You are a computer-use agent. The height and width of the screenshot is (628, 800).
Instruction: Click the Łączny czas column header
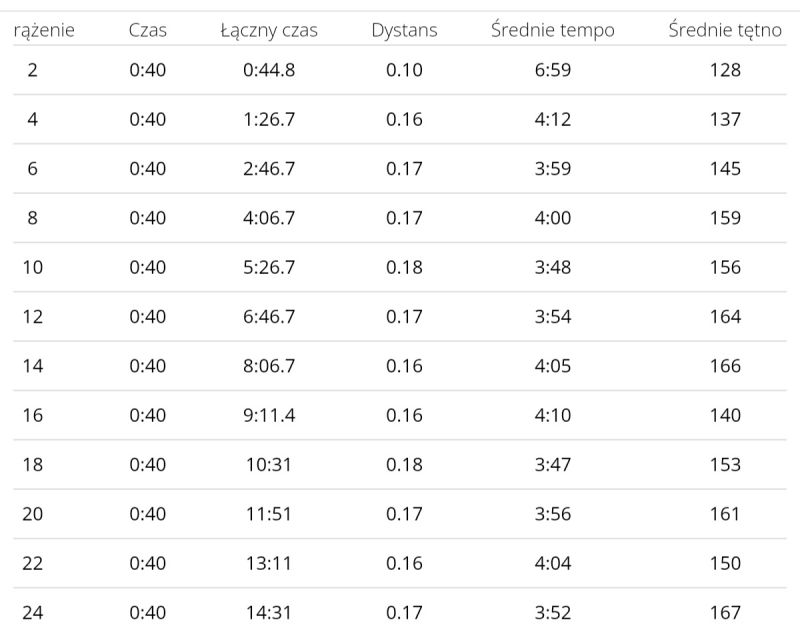coord(269,30)
